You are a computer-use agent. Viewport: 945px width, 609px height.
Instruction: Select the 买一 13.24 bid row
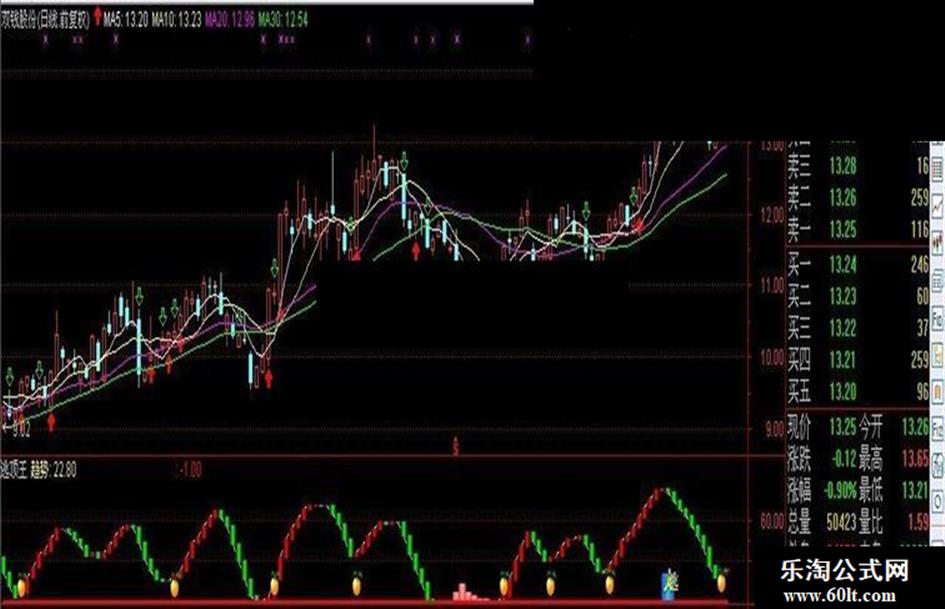point(857,264)
